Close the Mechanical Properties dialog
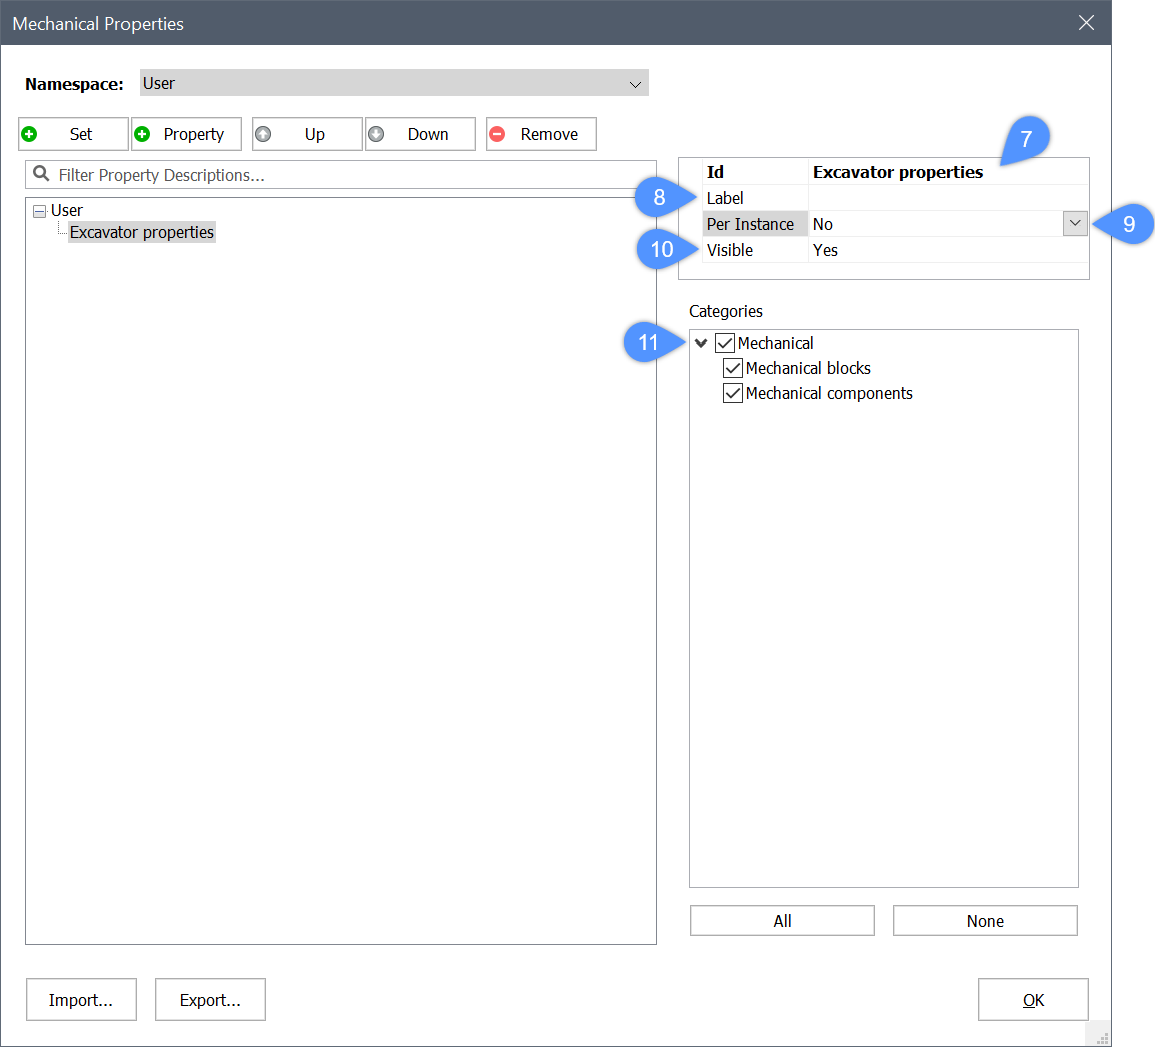Screen dimensions: 1155x1047 tap(1086, 23)
